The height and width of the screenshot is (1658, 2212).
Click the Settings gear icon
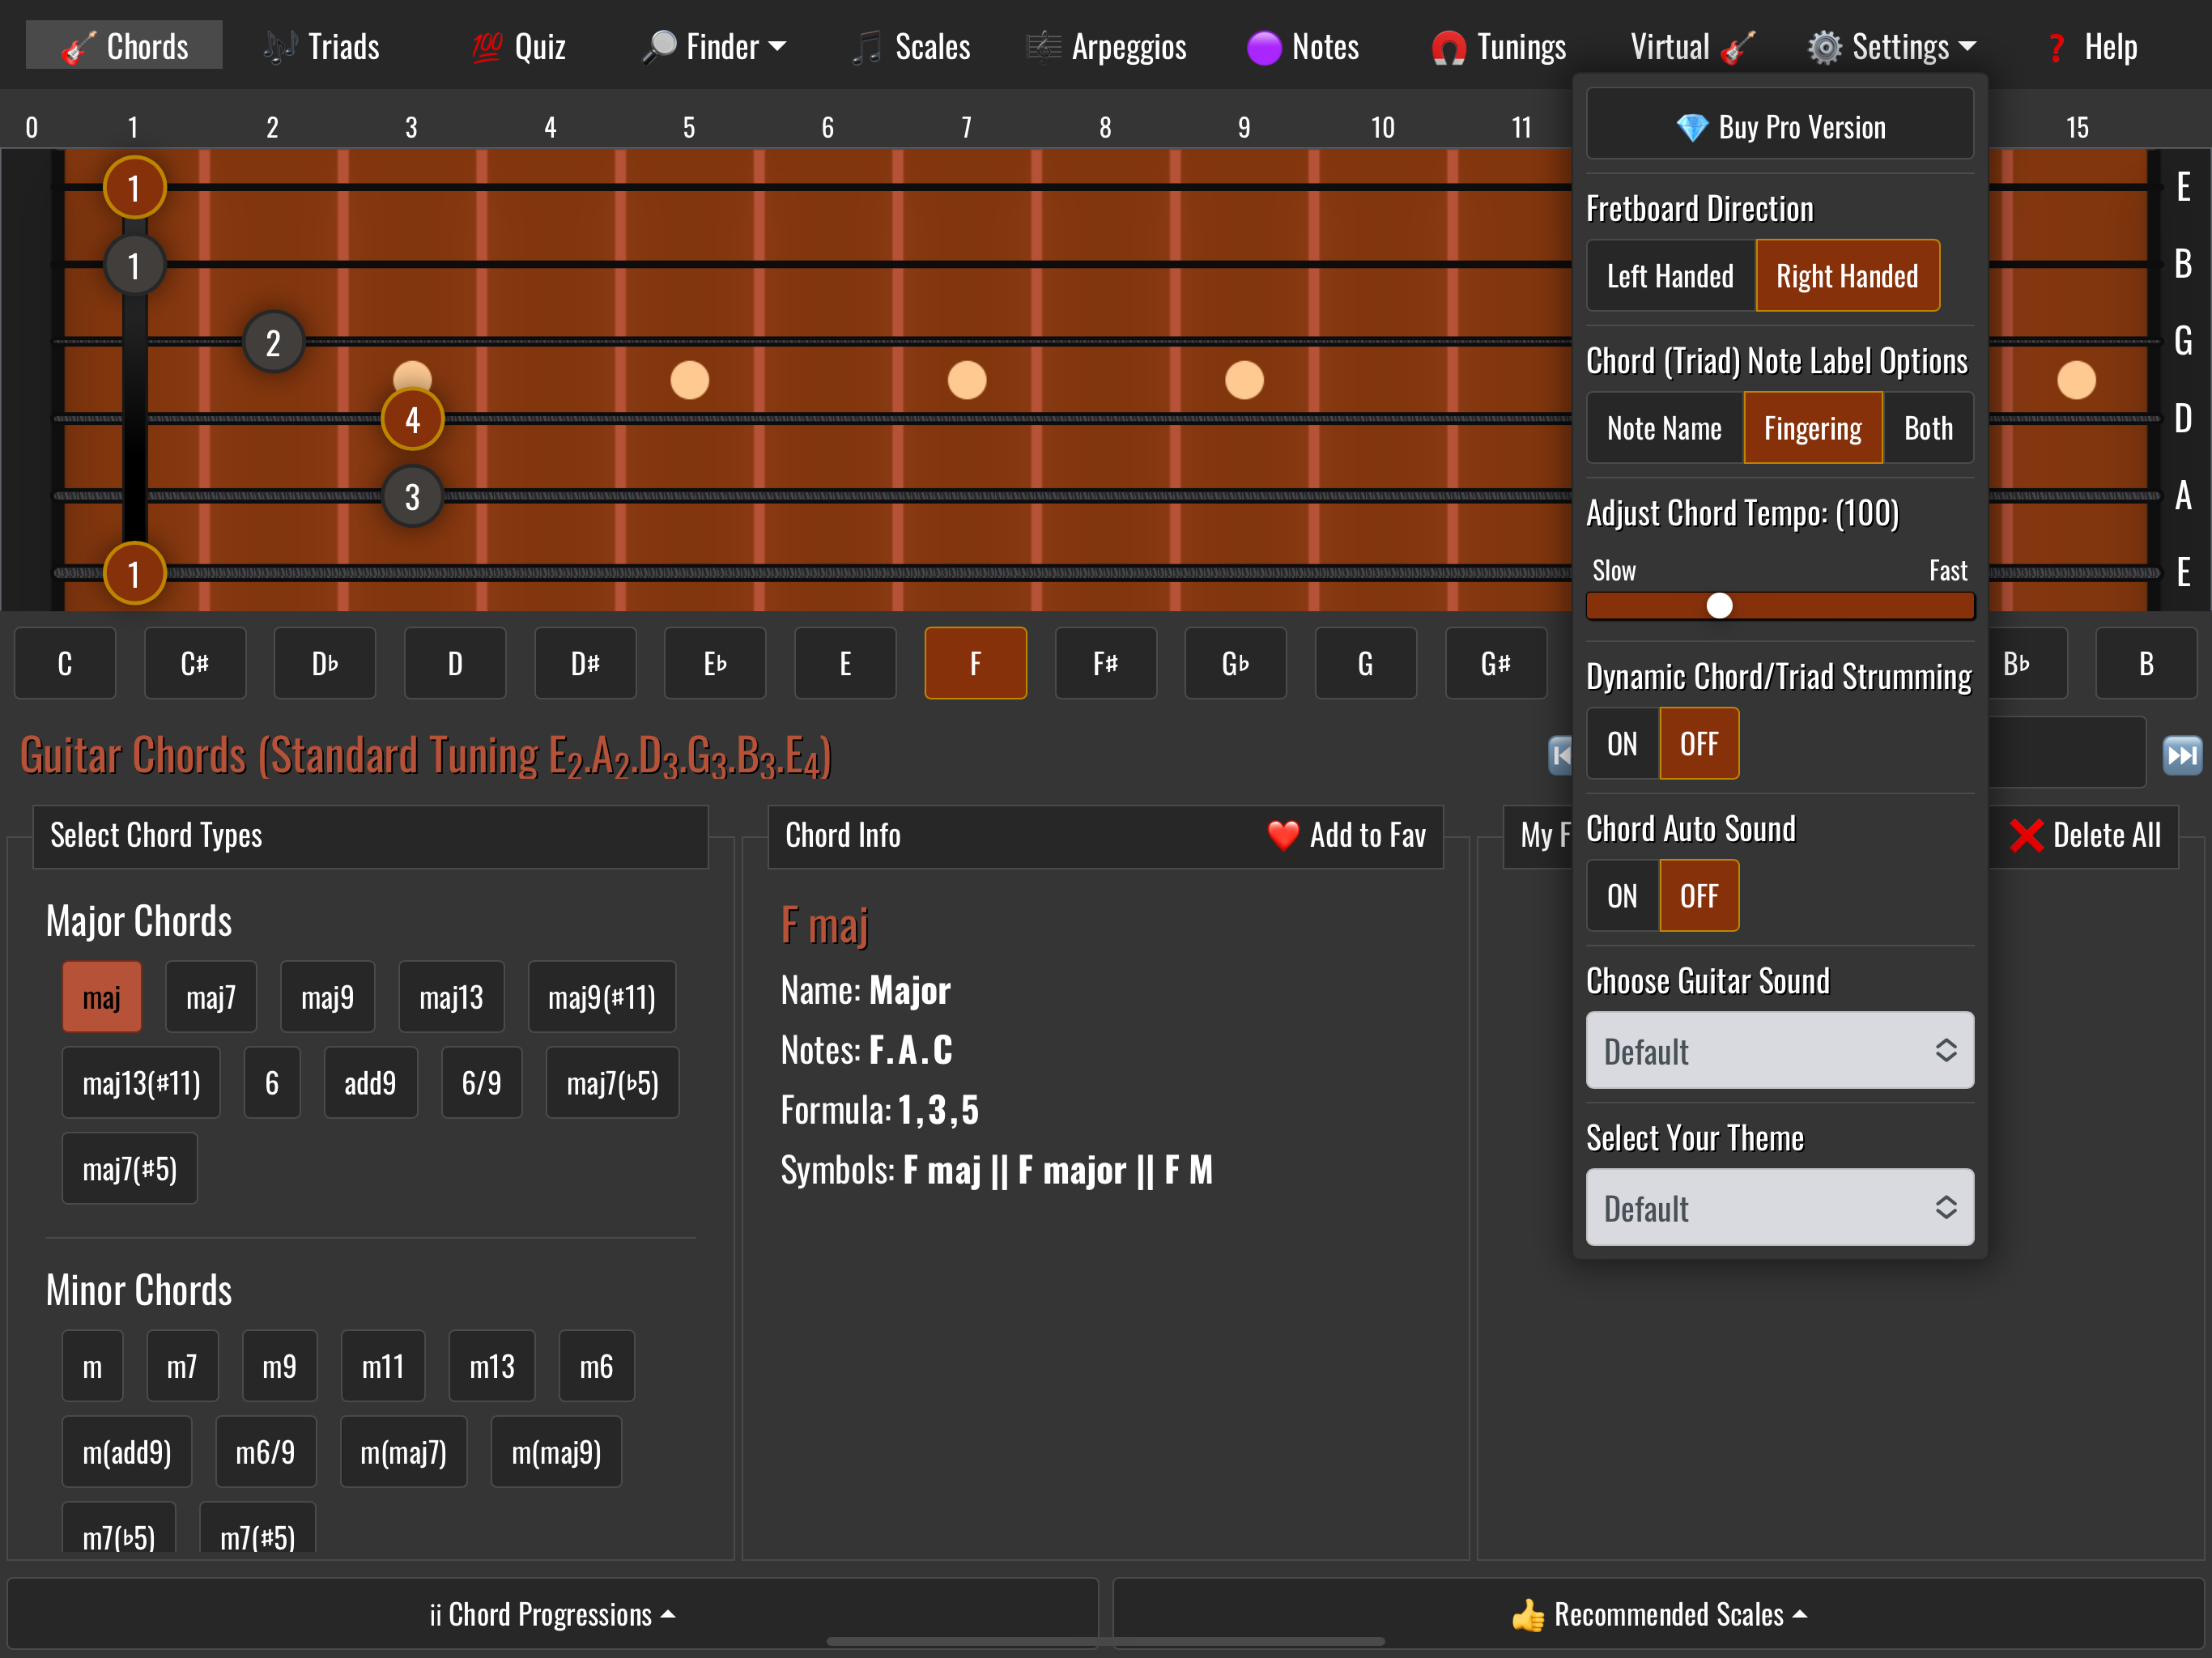1824,47
